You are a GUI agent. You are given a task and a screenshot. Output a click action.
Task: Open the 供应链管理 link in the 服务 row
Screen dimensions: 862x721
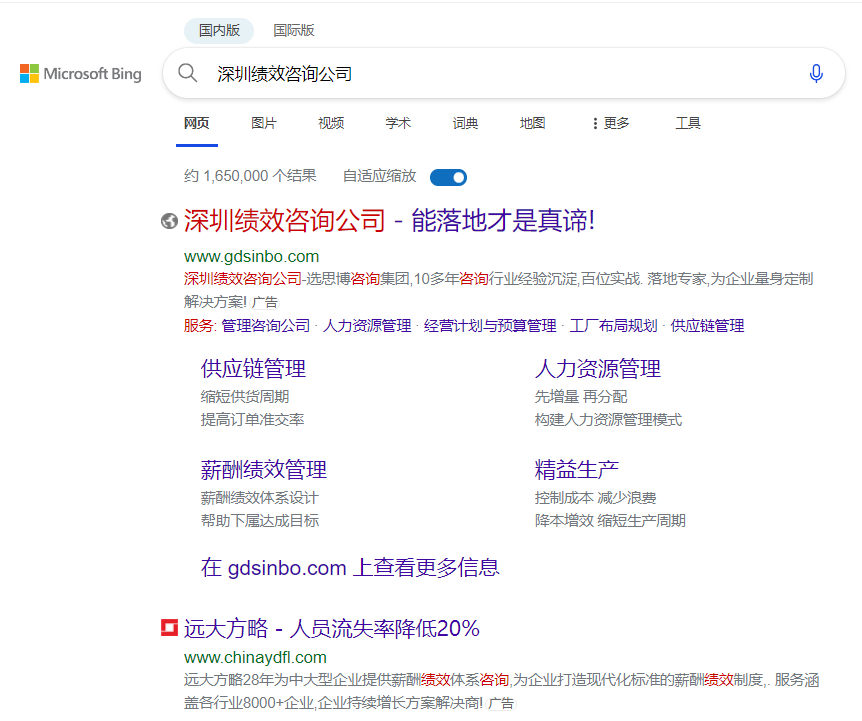click(707, 326)
